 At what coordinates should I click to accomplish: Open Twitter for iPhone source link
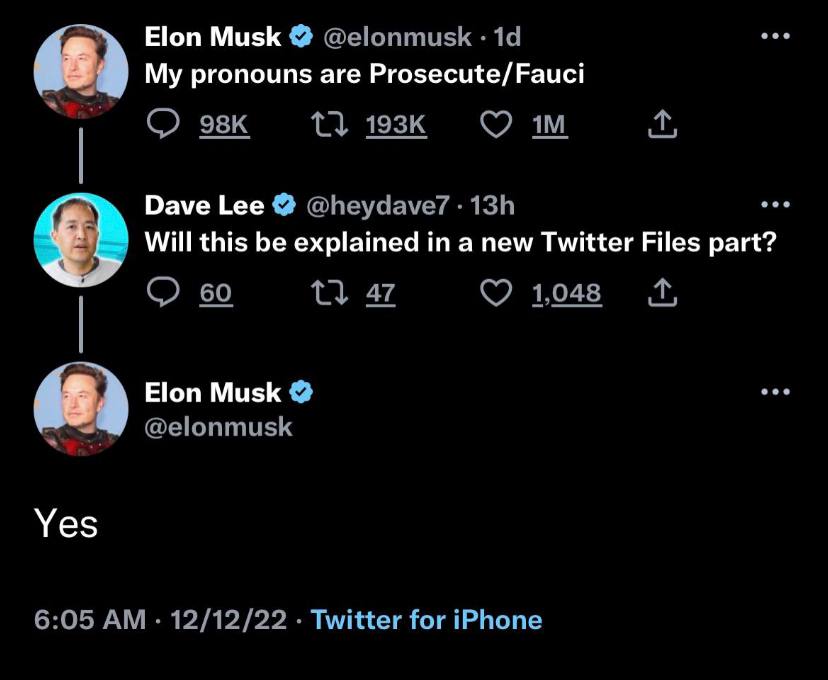coord(427,620)
